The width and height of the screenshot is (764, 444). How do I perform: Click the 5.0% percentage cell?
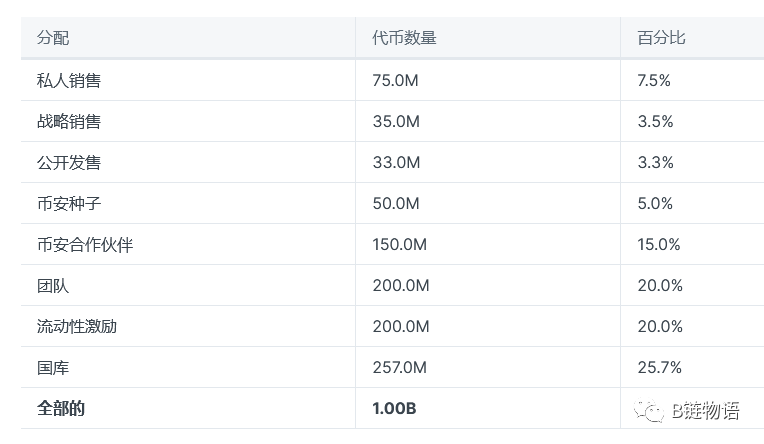pos(655,203)
